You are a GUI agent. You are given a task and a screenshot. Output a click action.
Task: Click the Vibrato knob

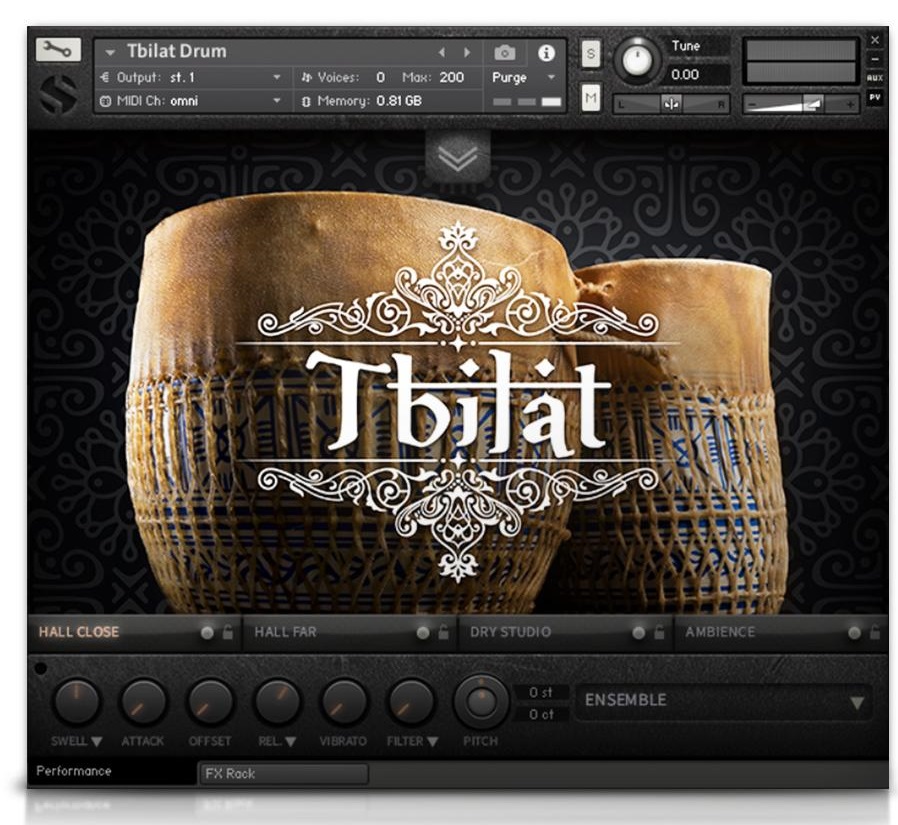[x=344, y=702]
